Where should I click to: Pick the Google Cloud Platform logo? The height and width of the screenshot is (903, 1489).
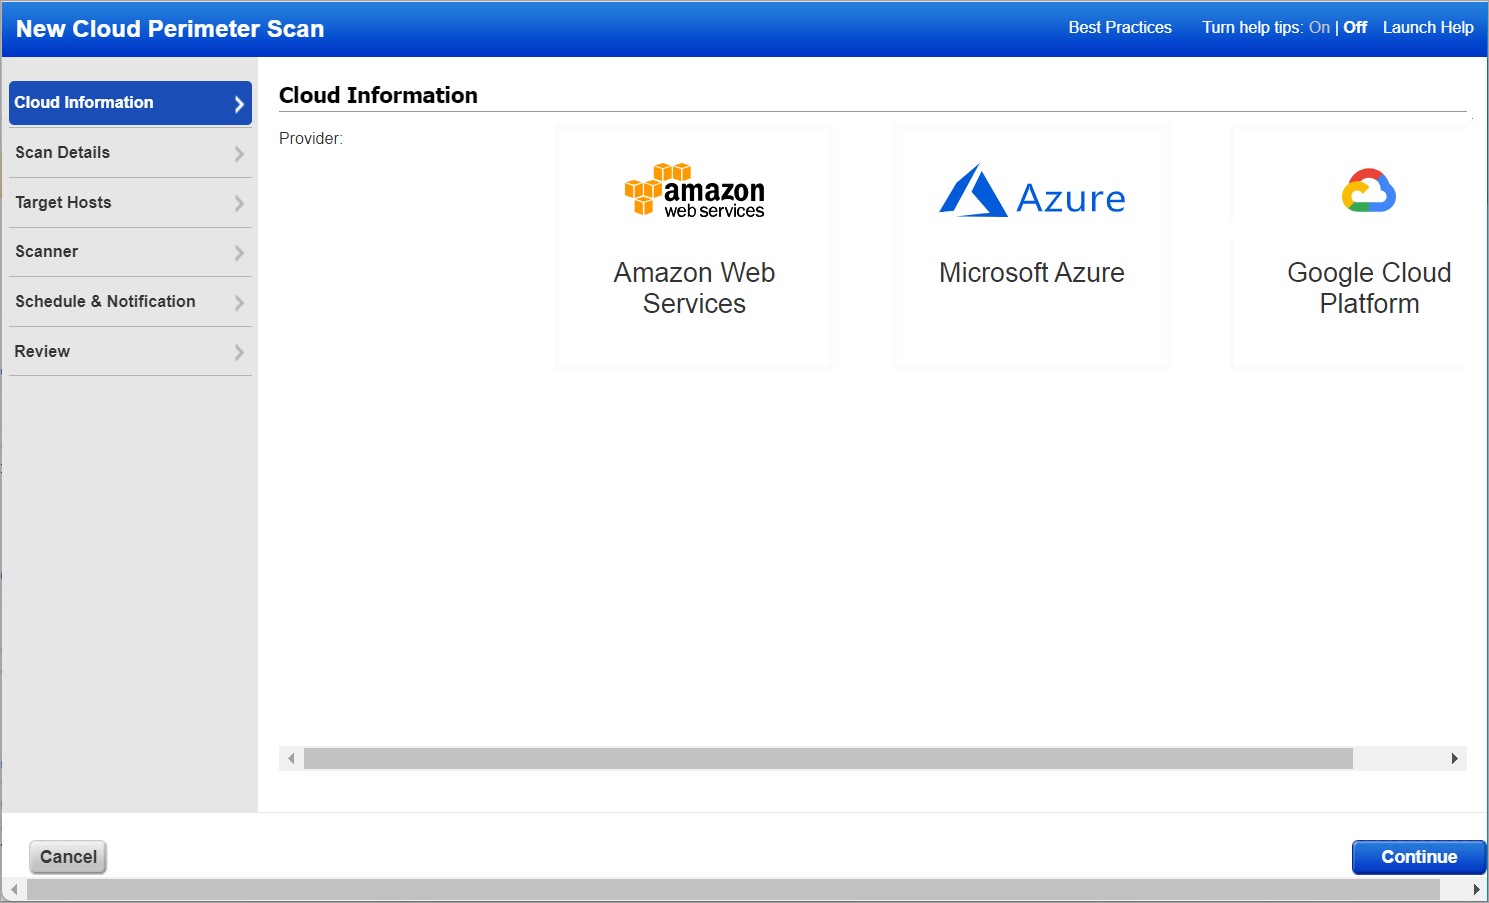(x=1368, y=190)
